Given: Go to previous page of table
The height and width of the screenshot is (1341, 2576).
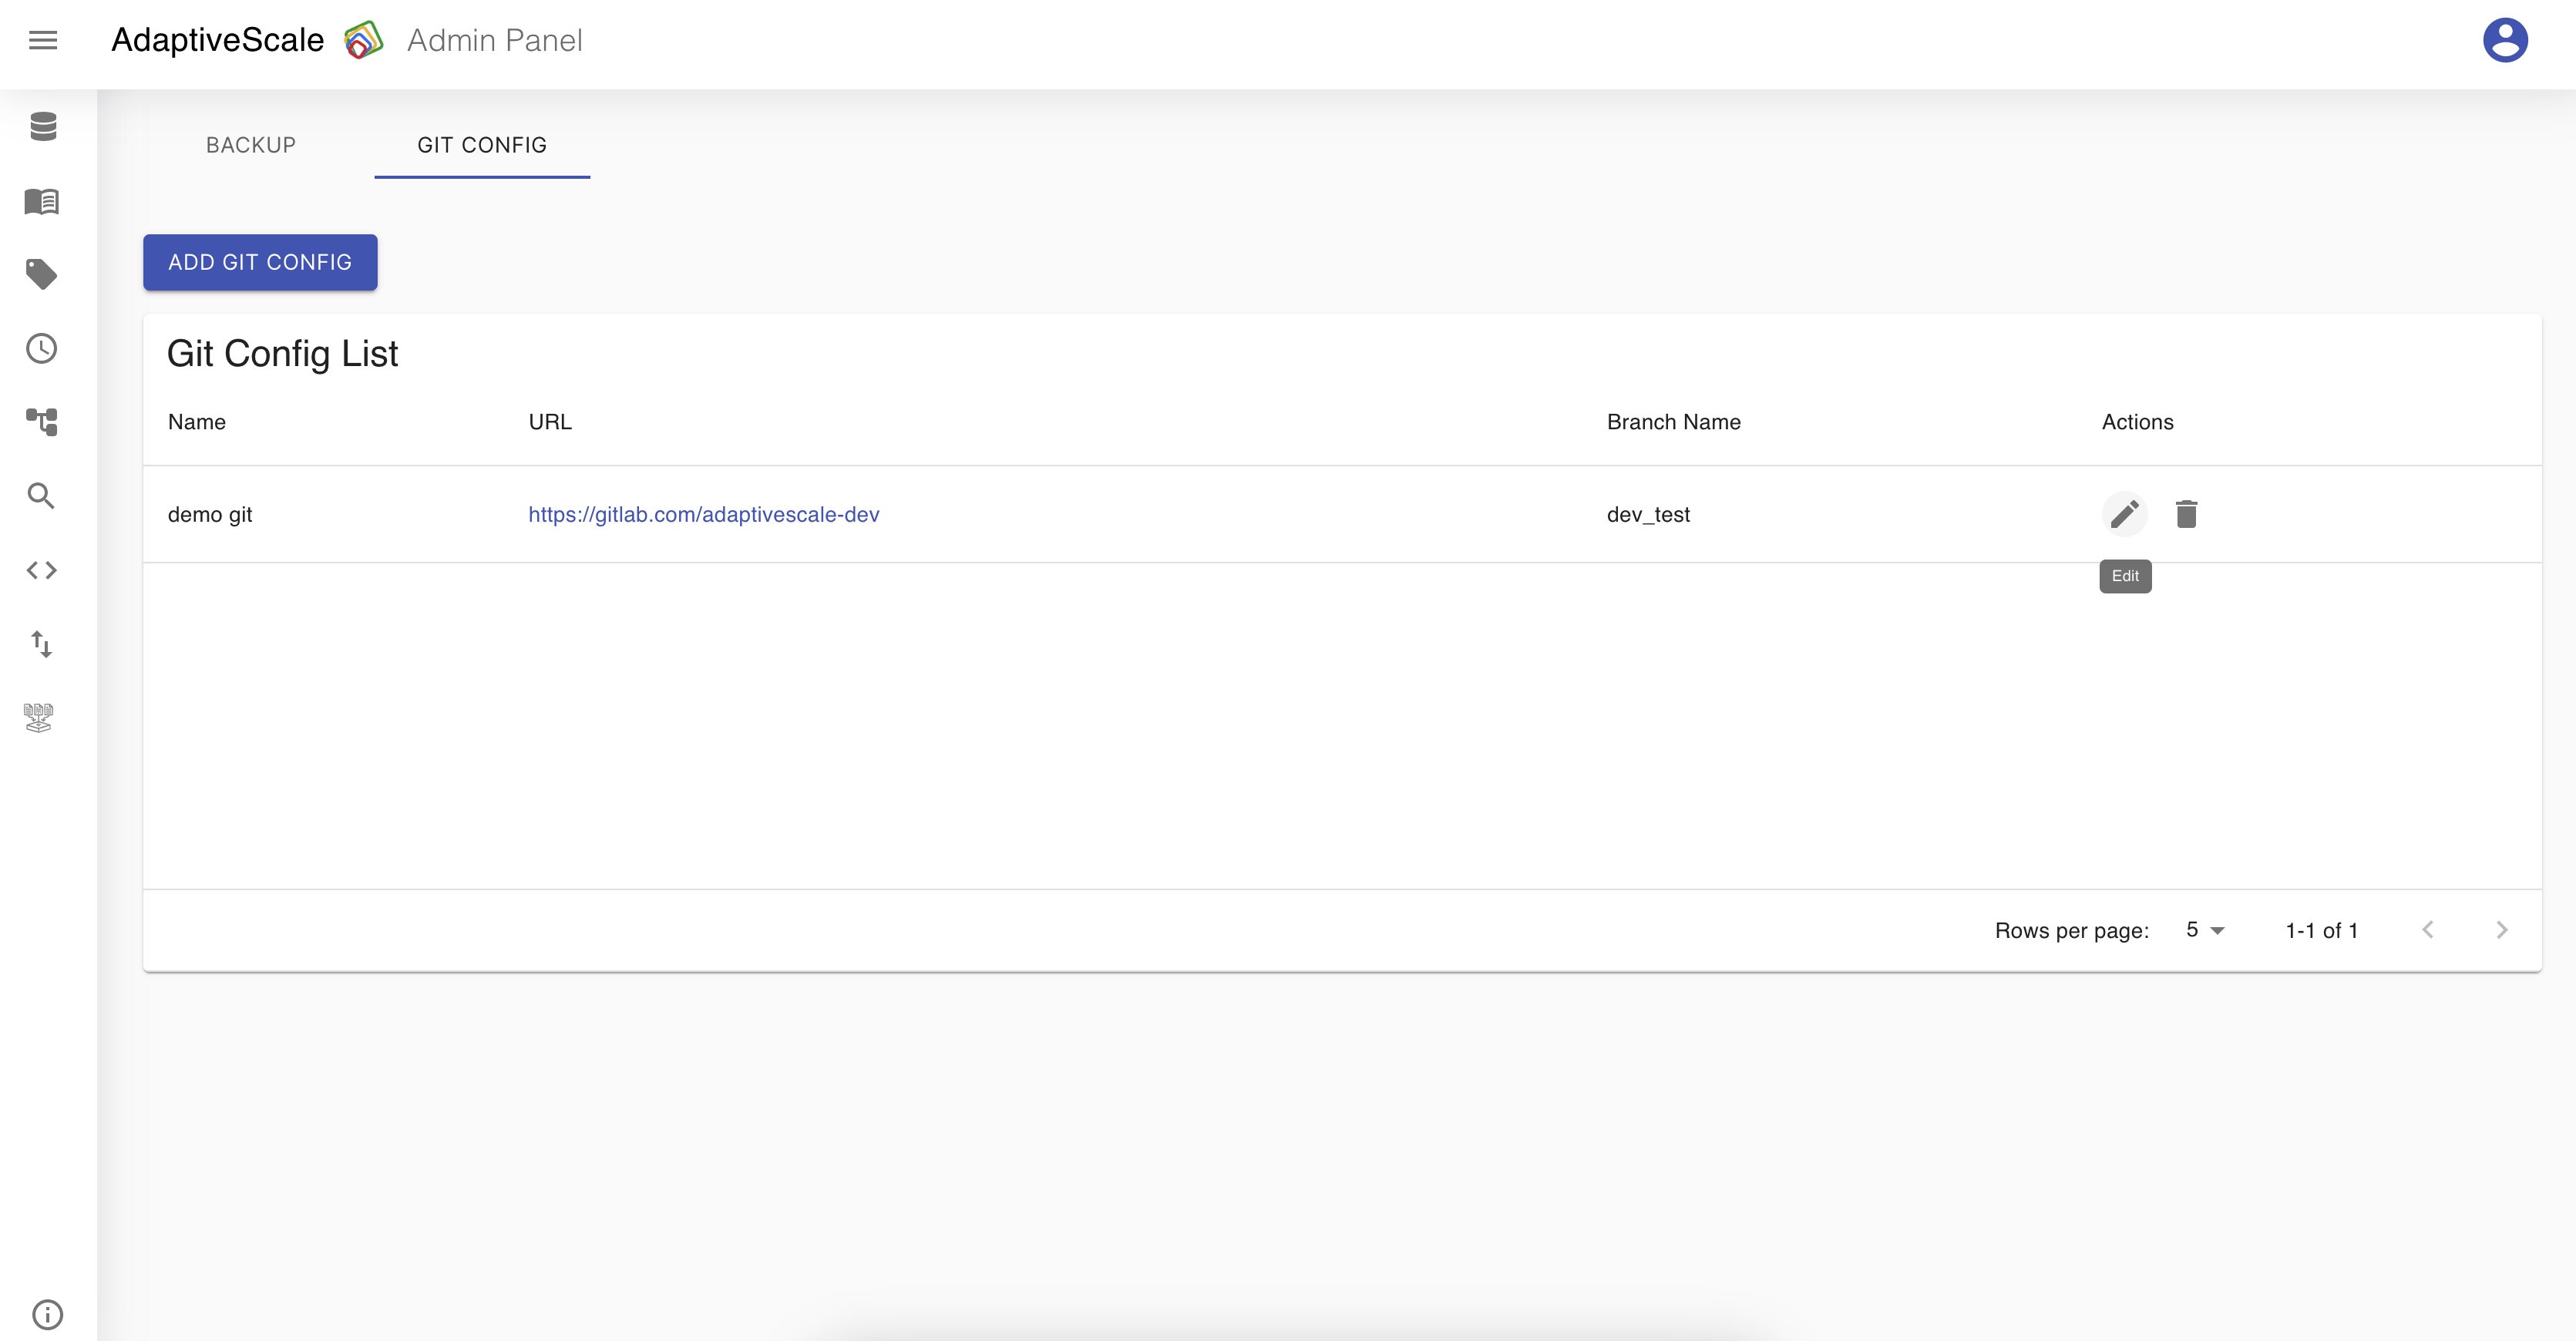Looking at the screenshot, I should [2428, 930].
